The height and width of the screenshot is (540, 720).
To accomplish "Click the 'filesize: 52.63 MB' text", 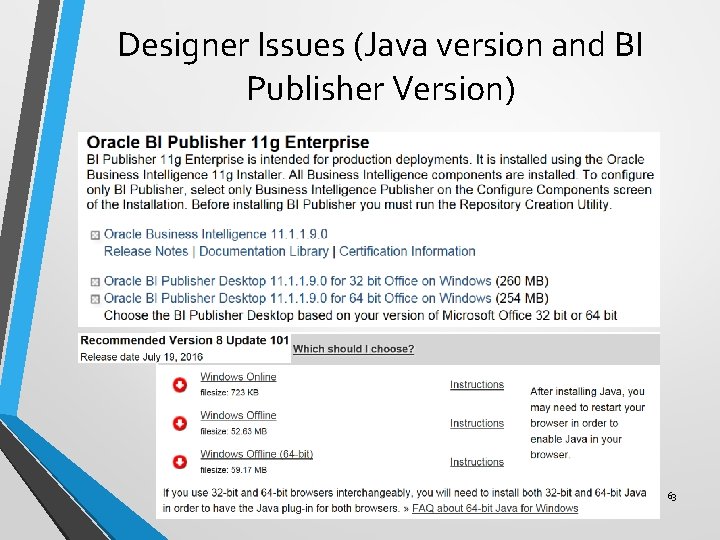I will pos(233,431).
